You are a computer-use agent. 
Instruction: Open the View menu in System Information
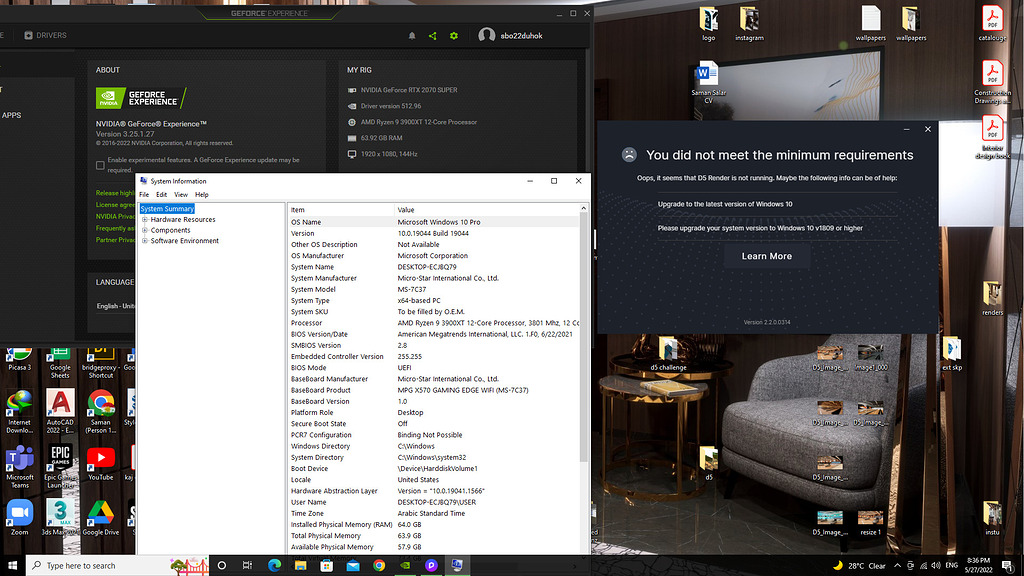(181, 195)
